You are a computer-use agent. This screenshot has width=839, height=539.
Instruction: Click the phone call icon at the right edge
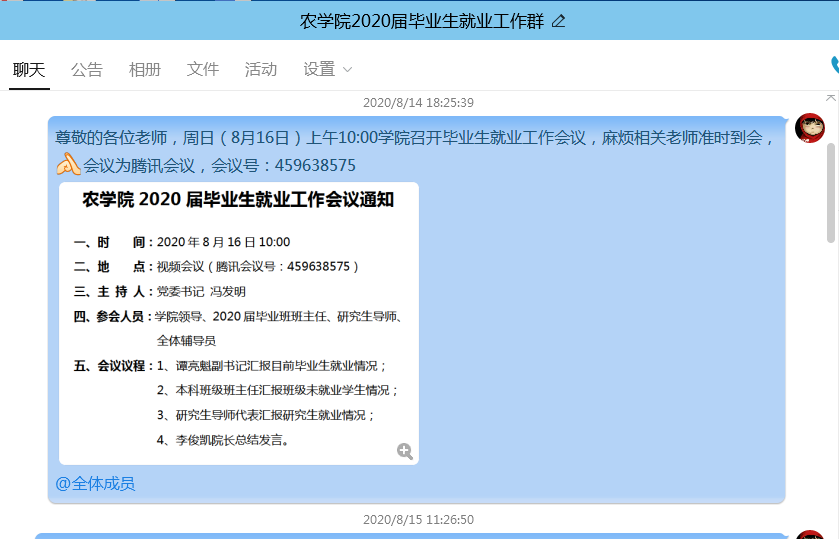(x=834, y=66)
